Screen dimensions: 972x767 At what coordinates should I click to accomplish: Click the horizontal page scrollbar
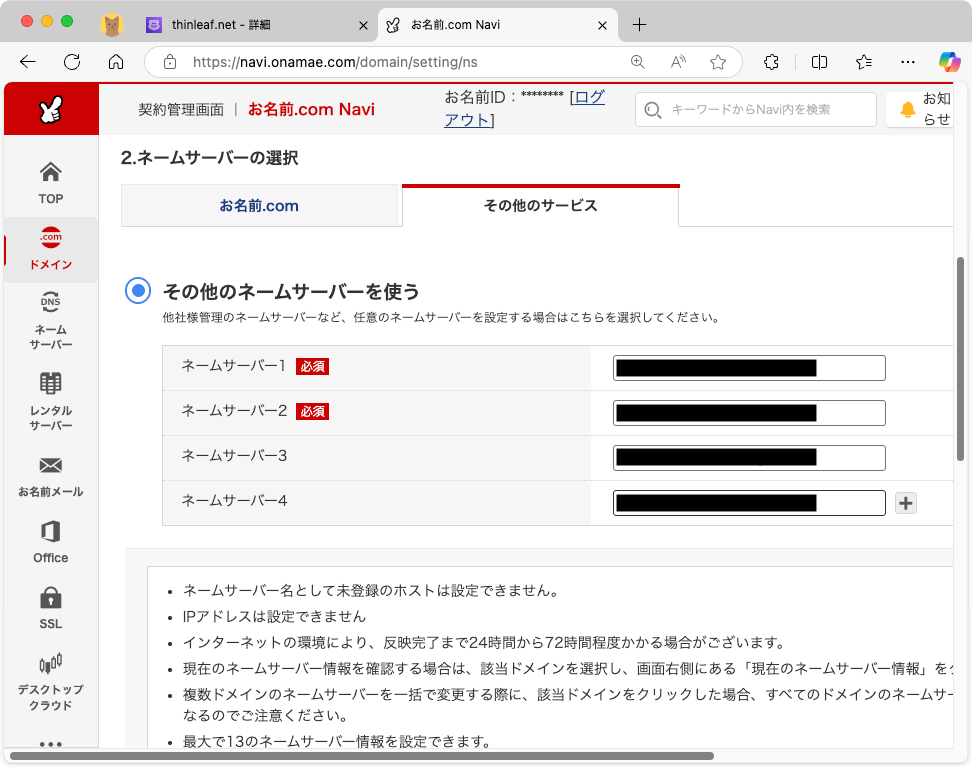click(x=362, y=756)
